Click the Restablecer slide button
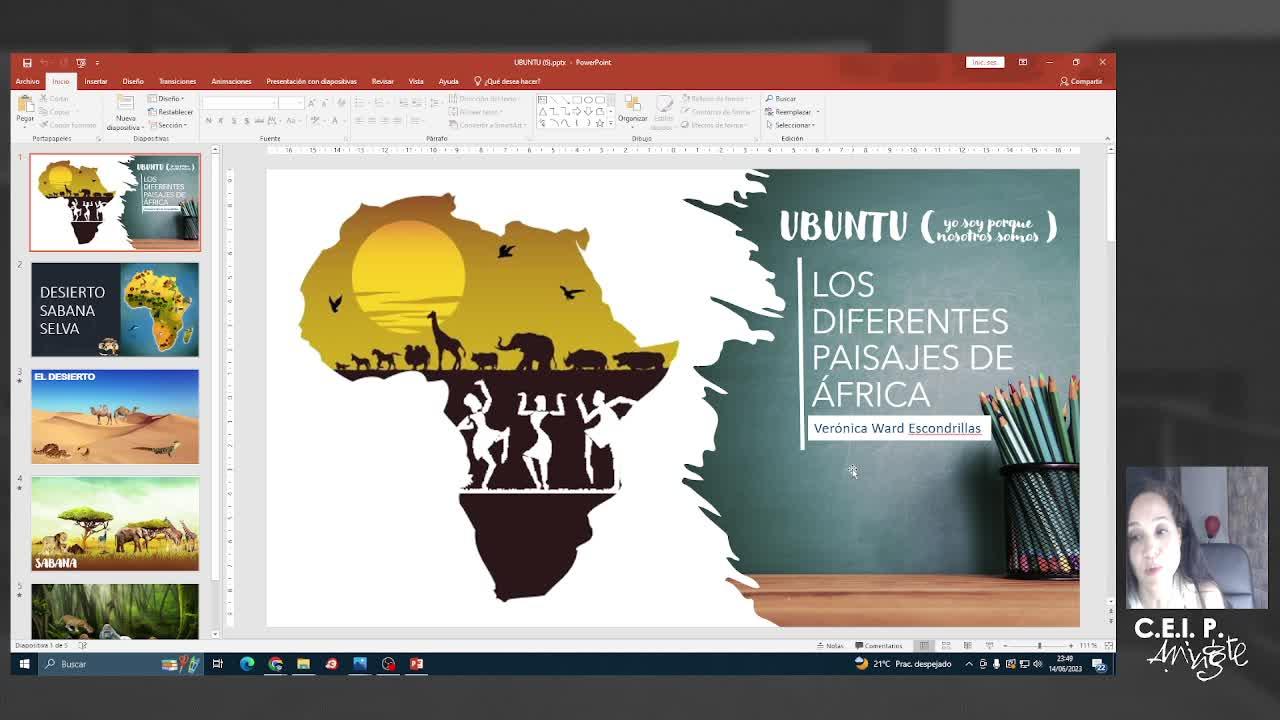1280x720 pixels. [x=171, y=112]
